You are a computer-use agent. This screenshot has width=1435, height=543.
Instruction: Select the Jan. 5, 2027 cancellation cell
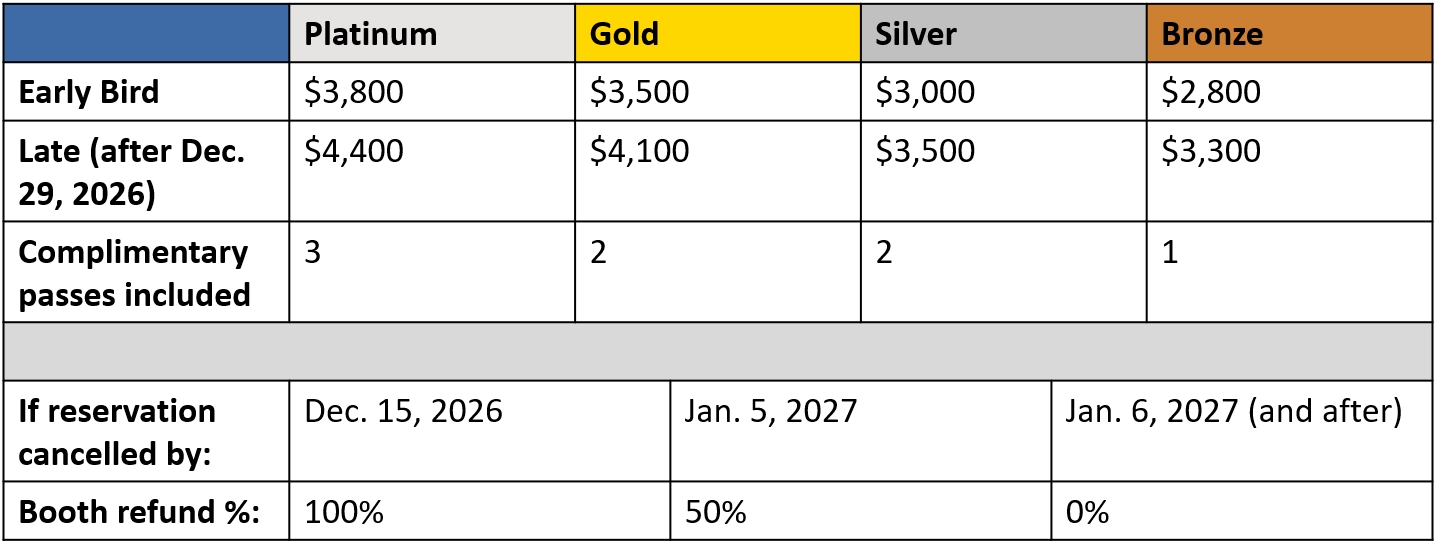(x=861, y=431)
